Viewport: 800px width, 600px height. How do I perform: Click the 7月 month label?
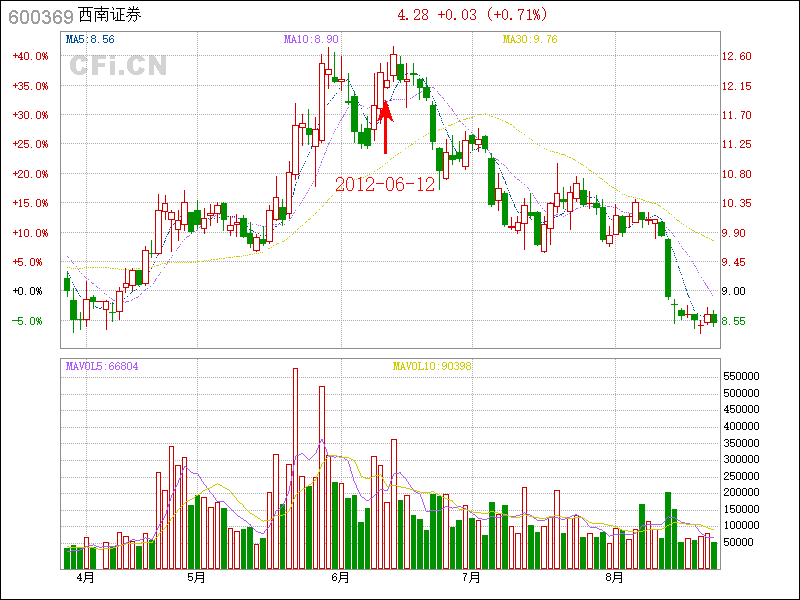[x=471, y=578]
